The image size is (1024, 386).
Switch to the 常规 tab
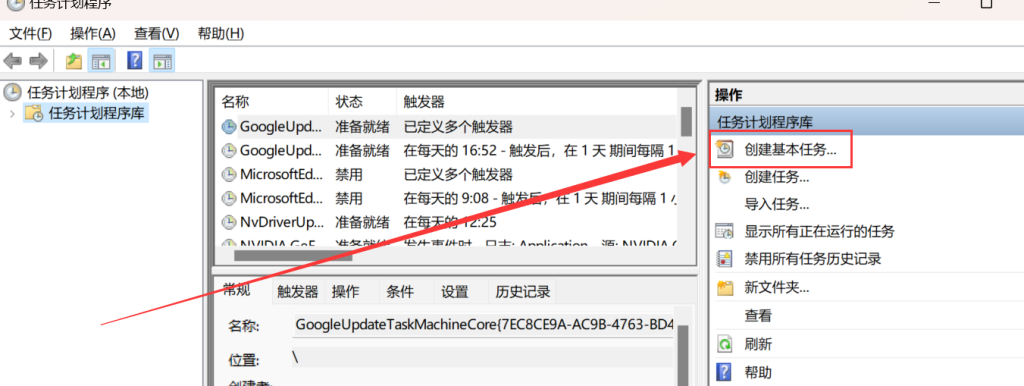[x=236, y=291]
